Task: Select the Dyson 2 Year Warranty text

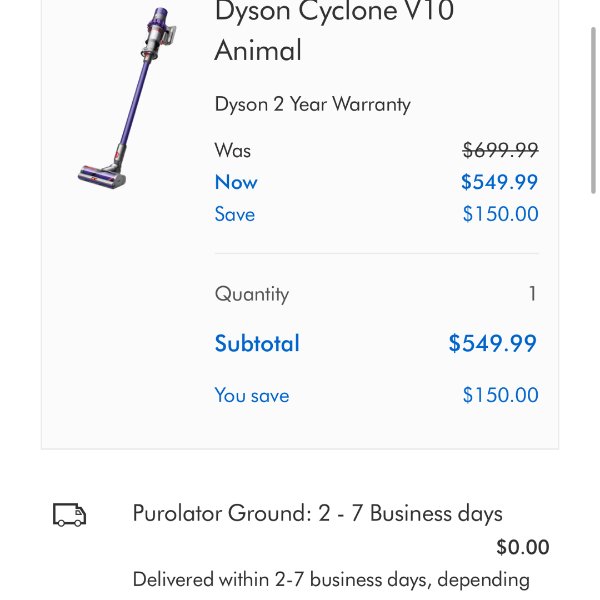Action: [x=312, y=104]
